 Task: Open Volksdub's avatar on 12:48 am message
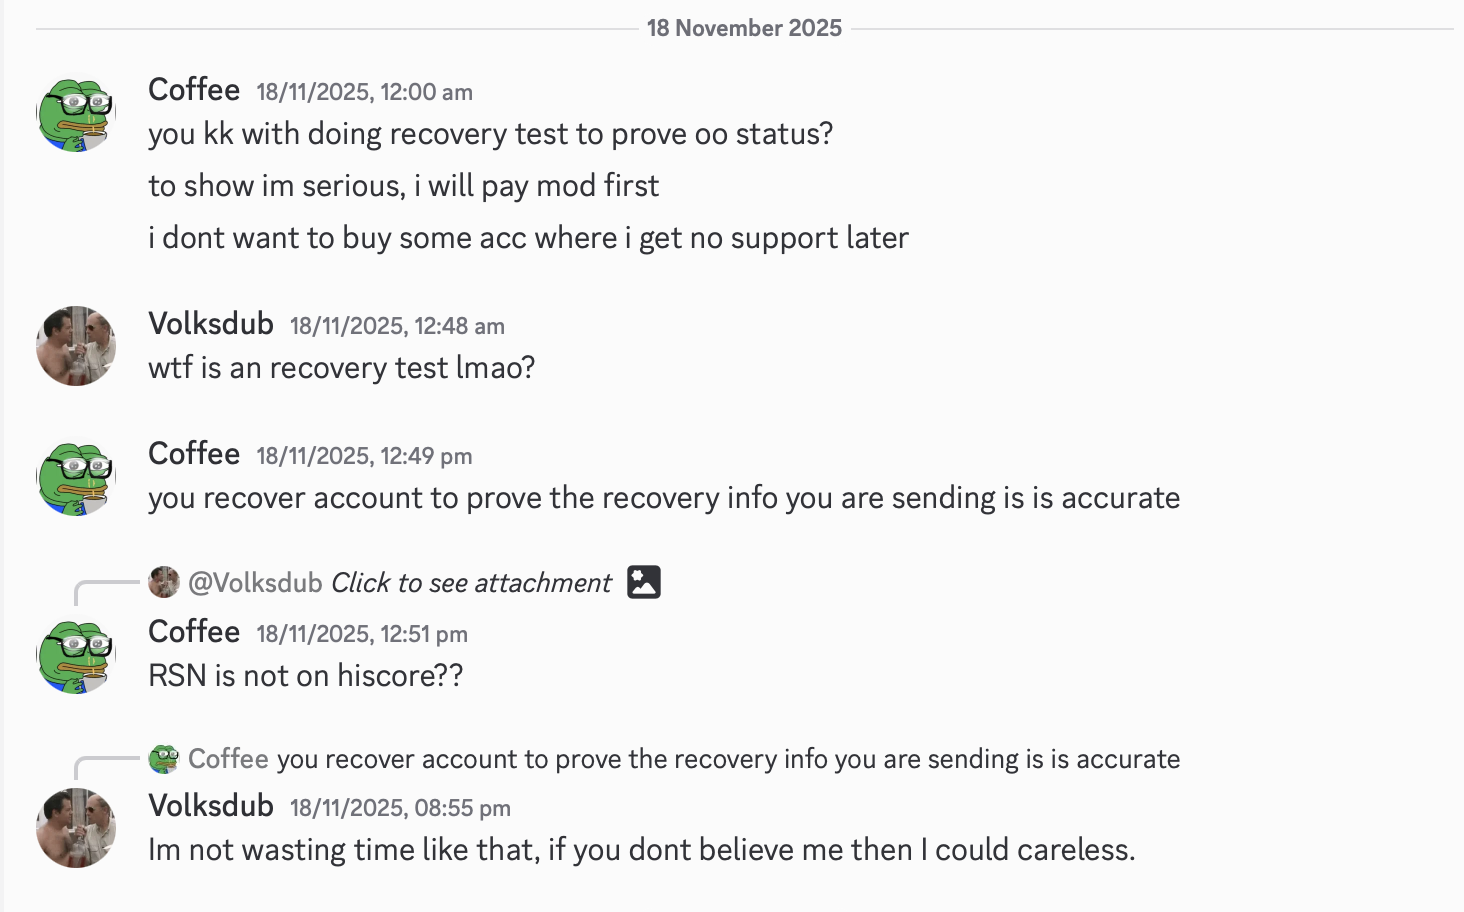(76, 346)
